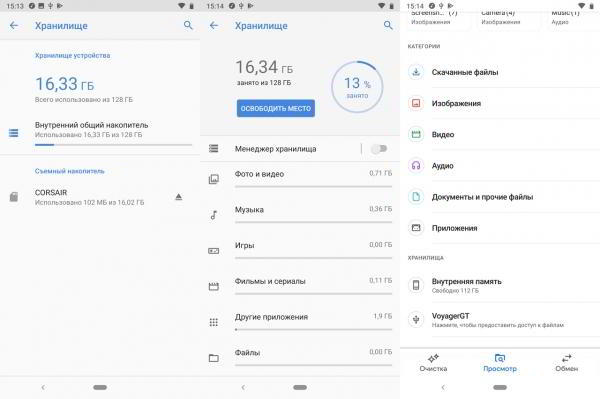Tap home pill on the first screen
The height and width of the screenshot is (399, 600).
pyautogui.click(x=100, y=387)
